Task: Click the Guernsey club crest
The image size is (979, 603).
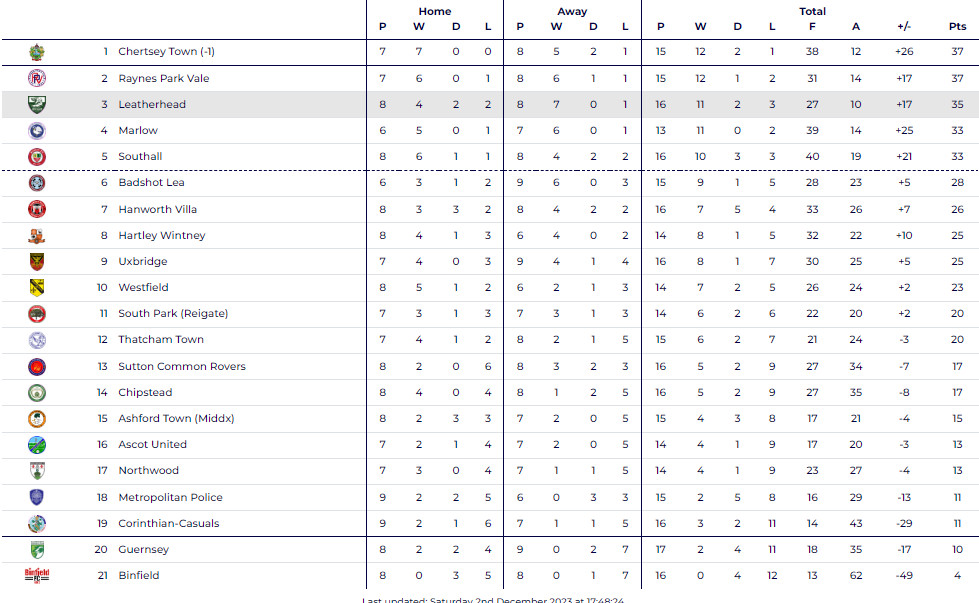Action: pyautogui.click(x=37, y=549)
